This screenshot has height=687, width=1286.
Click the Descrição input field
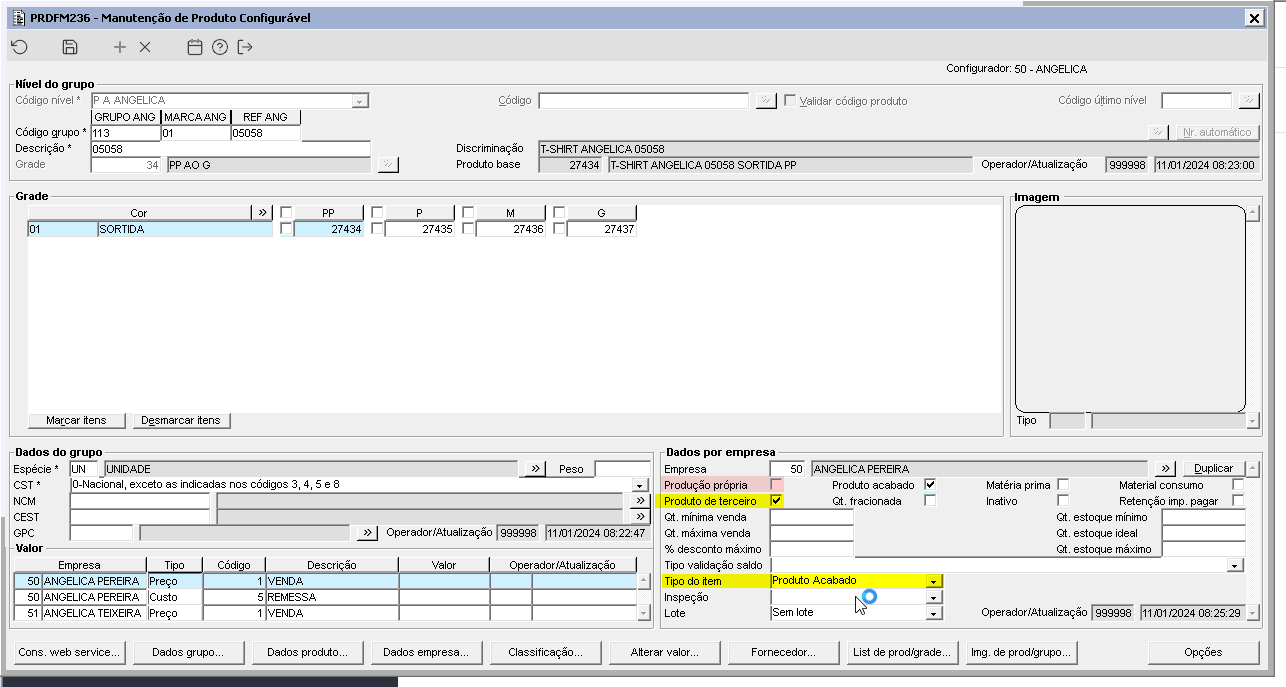(230, 149)
